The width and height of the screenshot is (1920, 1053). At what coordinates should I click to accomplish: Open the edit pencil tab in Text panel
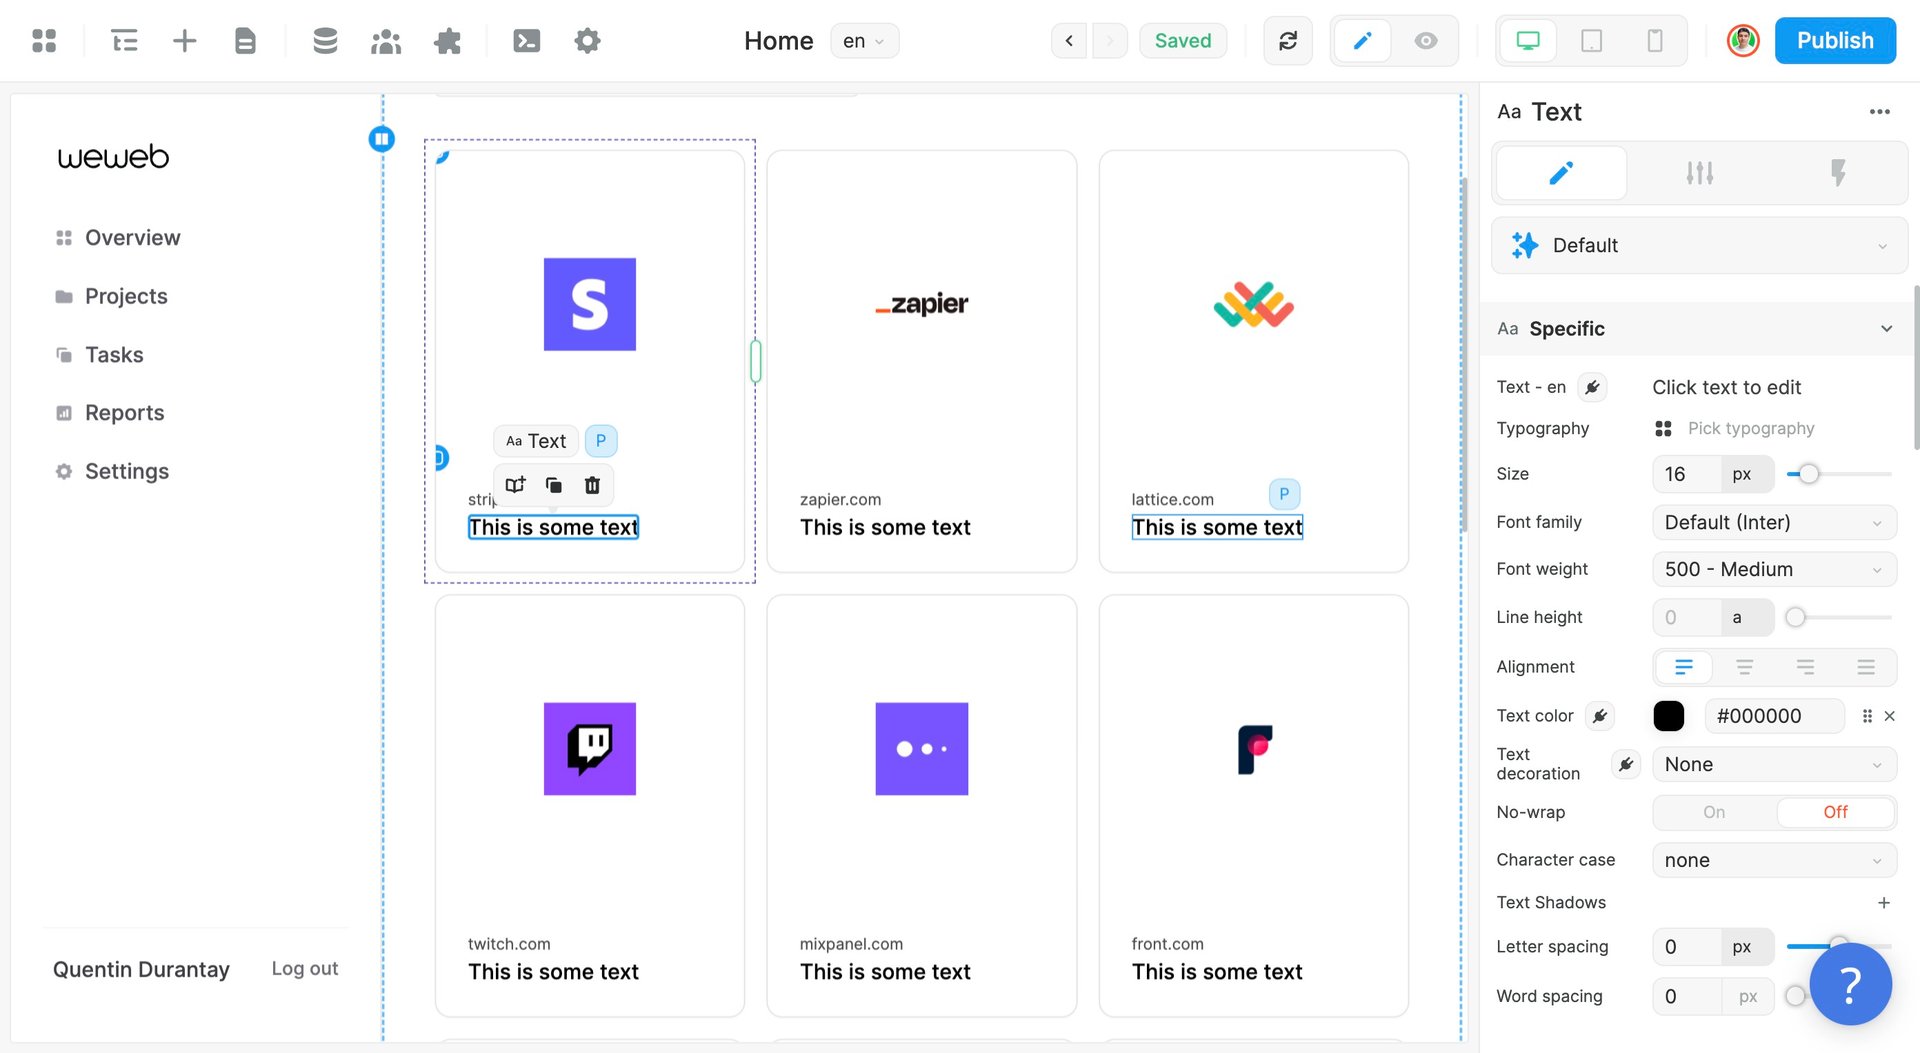click(x=1561, y=173)
